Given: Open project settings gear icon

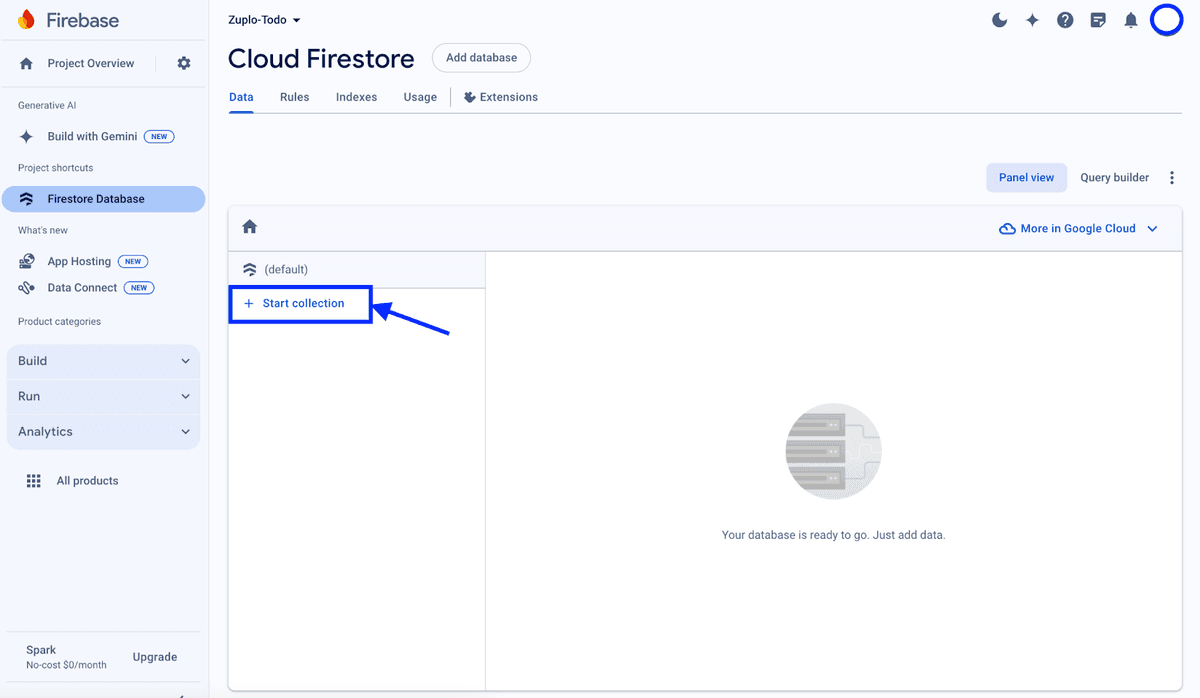Looking at the screenshot, I should point(184,63).
